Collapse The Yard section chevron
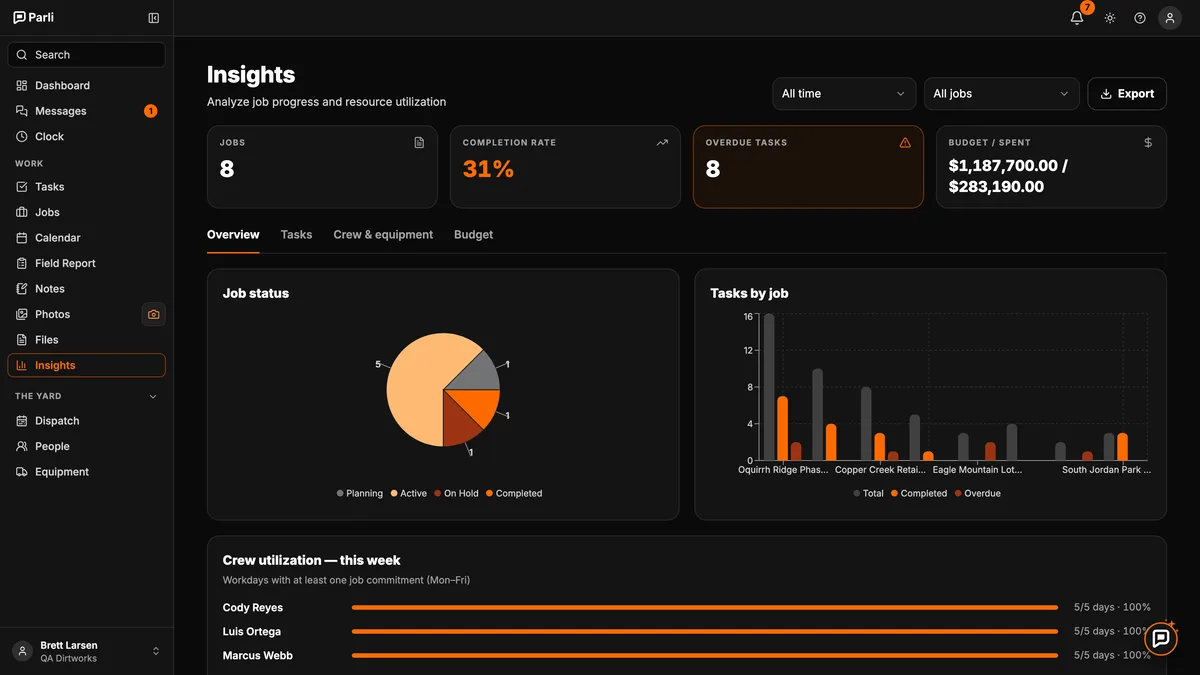The width and height of the screenshot is (1200, 675). (153, 397)
